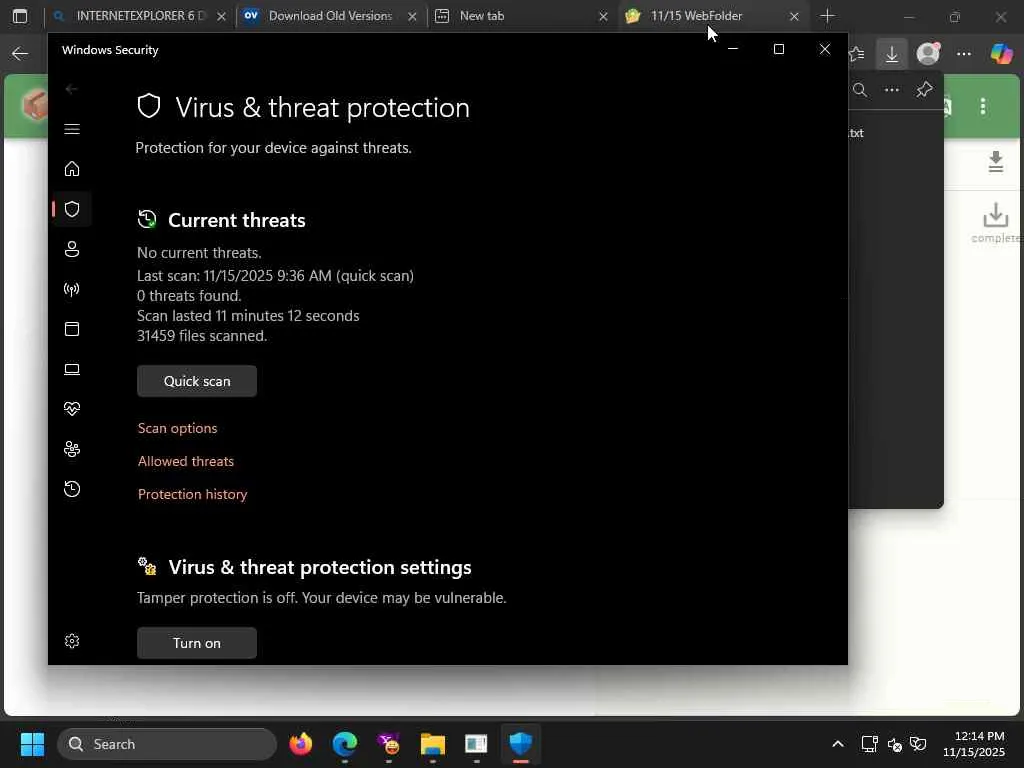Close the 11/15 WebFolder tab
Screen dimensions: 1024x768
point(794,16)
